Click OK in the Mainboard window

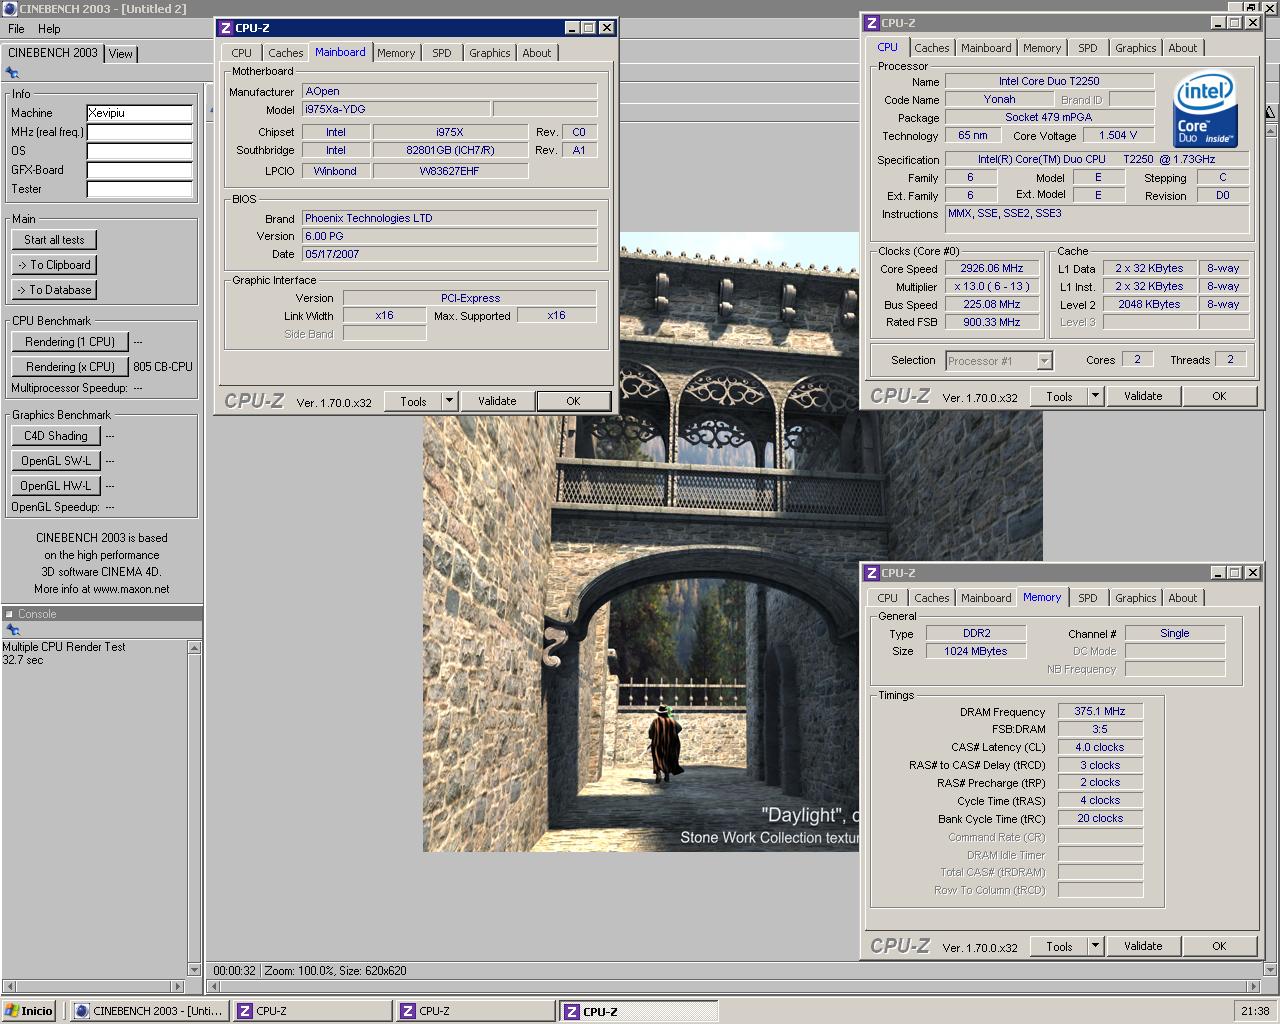click(x=573, y=401)
